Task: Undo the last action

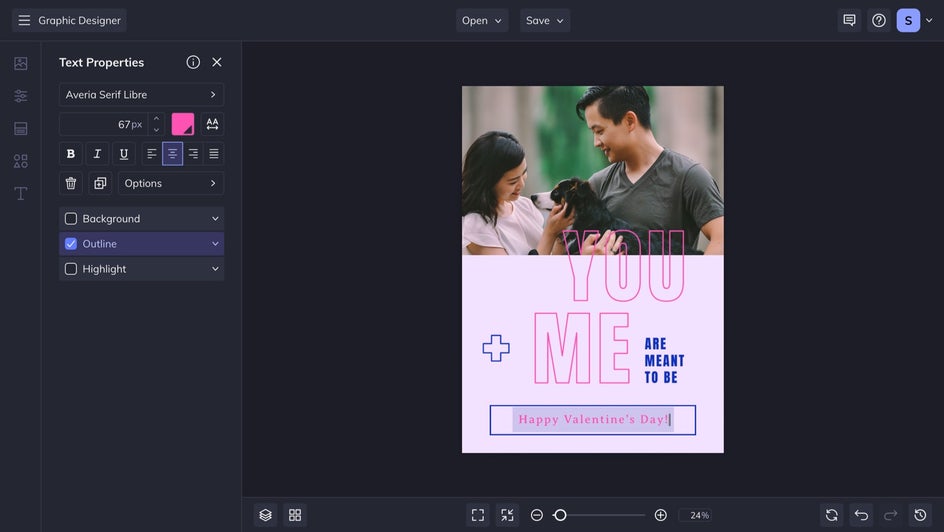Action: tap(861, 515)
